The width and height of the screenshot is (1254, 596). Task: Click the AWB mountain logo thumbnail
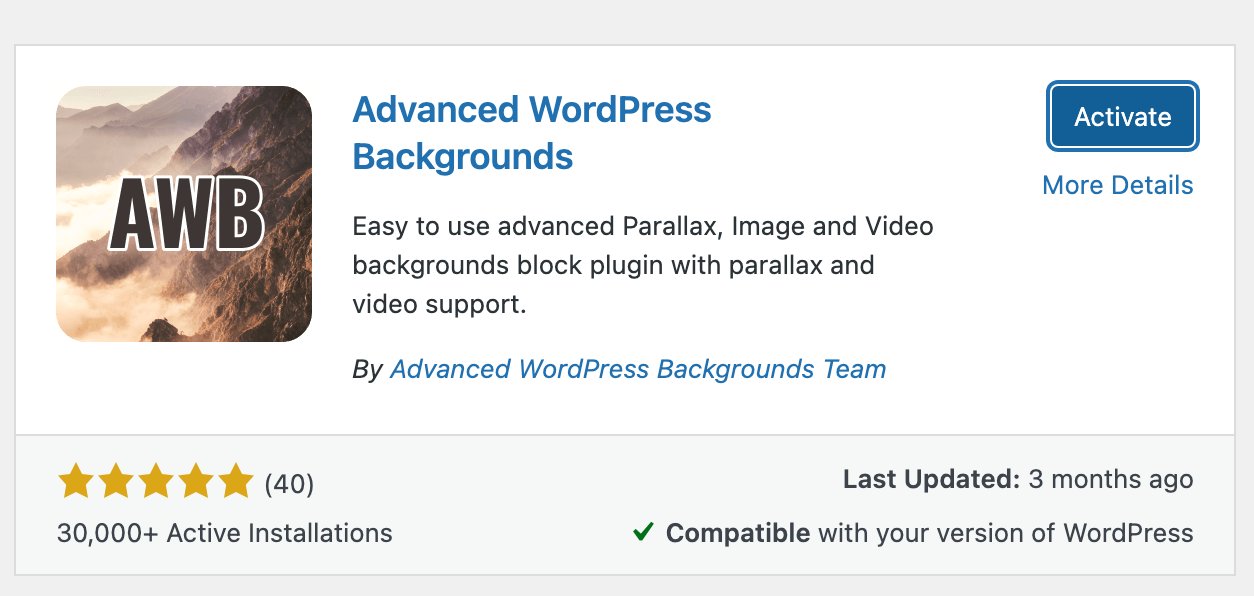184,214
